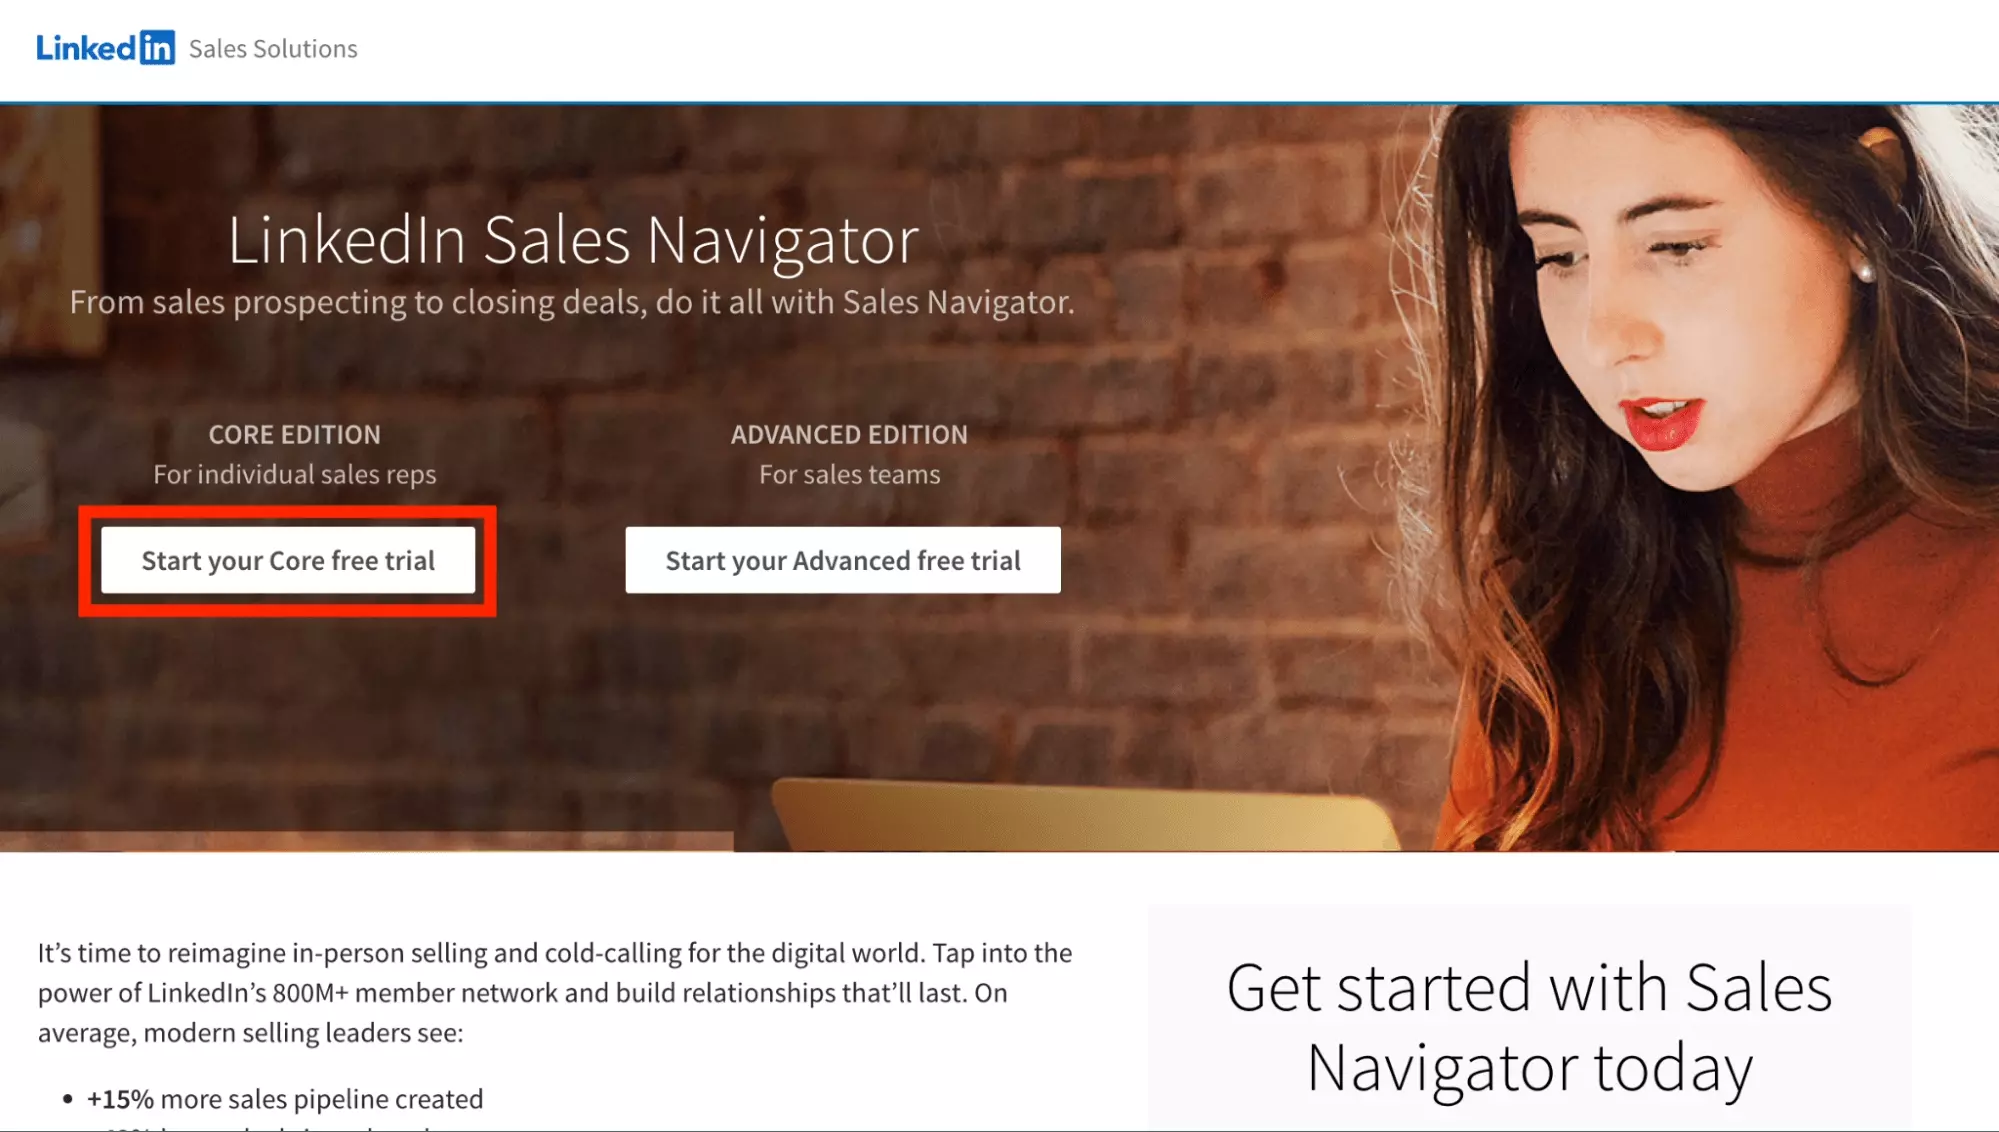Click the red highlight border around Core button

tap(288, 512)
